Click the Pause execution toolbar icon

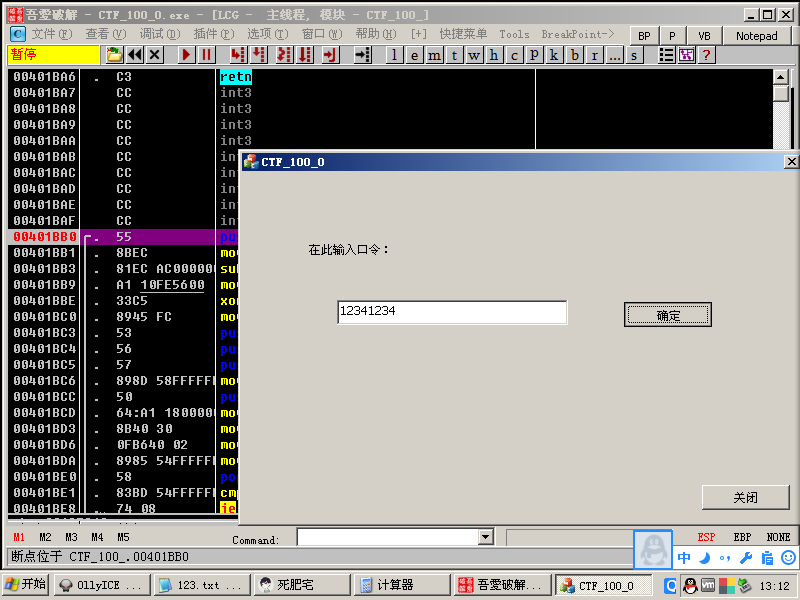206,55
